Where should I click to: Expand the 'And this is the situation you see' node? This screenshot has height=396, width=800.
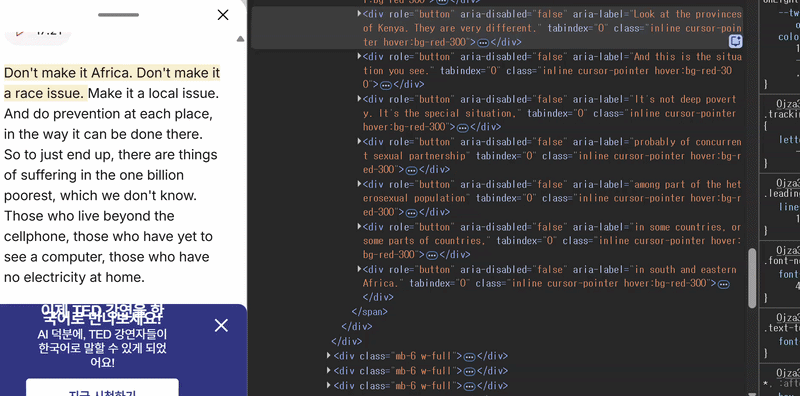pos(359,56)
